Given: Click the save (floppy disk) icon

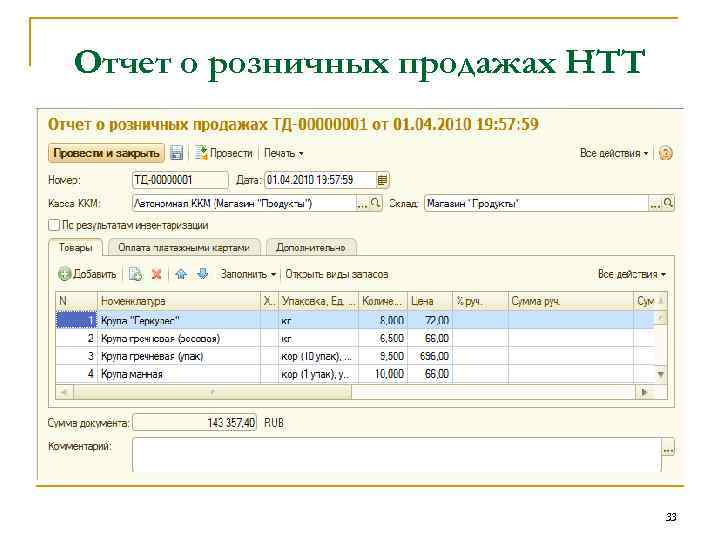Looking at the screenshot, I should pos(176,153).
